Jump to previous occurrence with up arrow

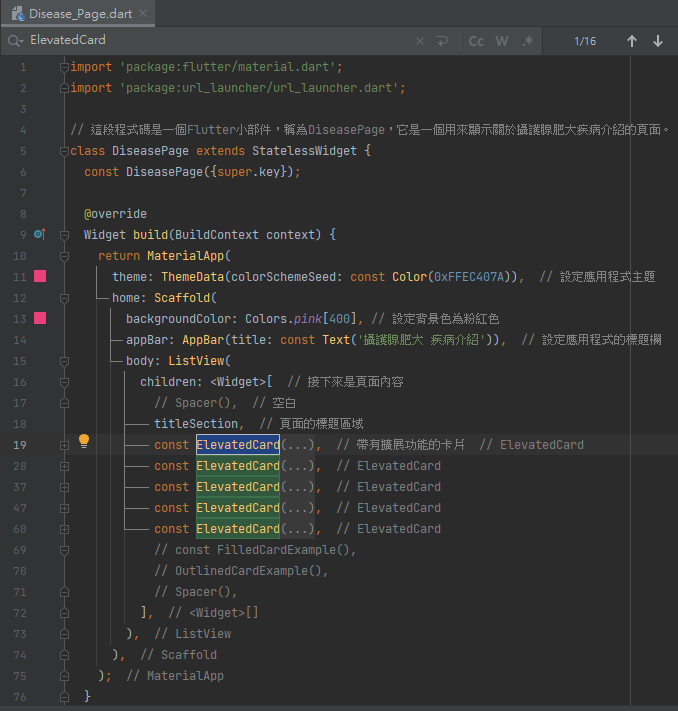[x=632, y=41]
